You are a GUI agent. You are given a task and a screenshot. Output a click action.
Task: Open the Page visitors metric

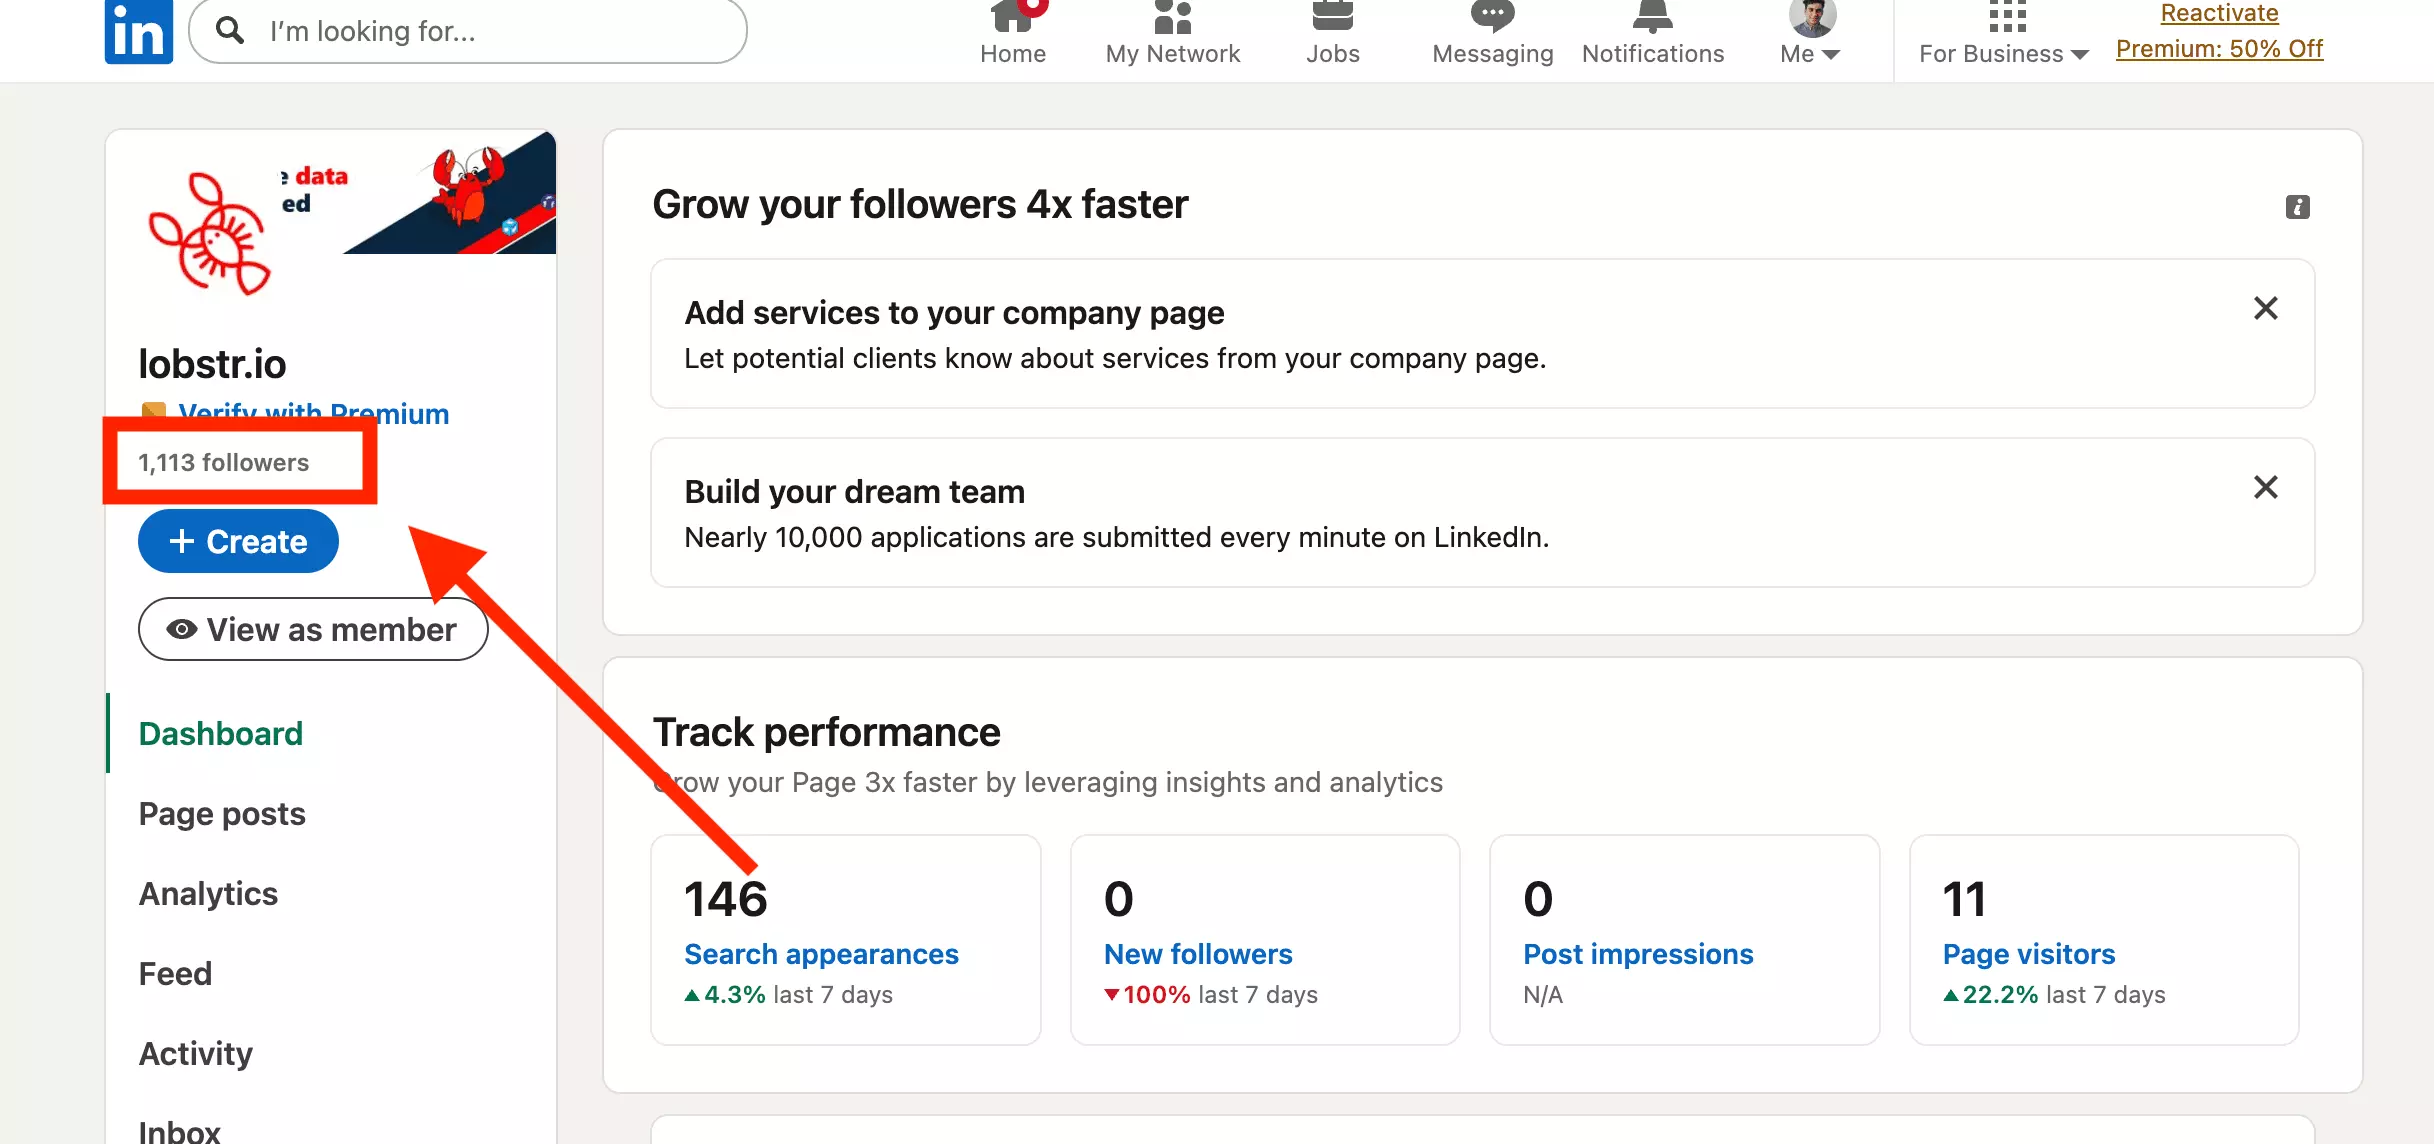click(x=2028, y=954)
